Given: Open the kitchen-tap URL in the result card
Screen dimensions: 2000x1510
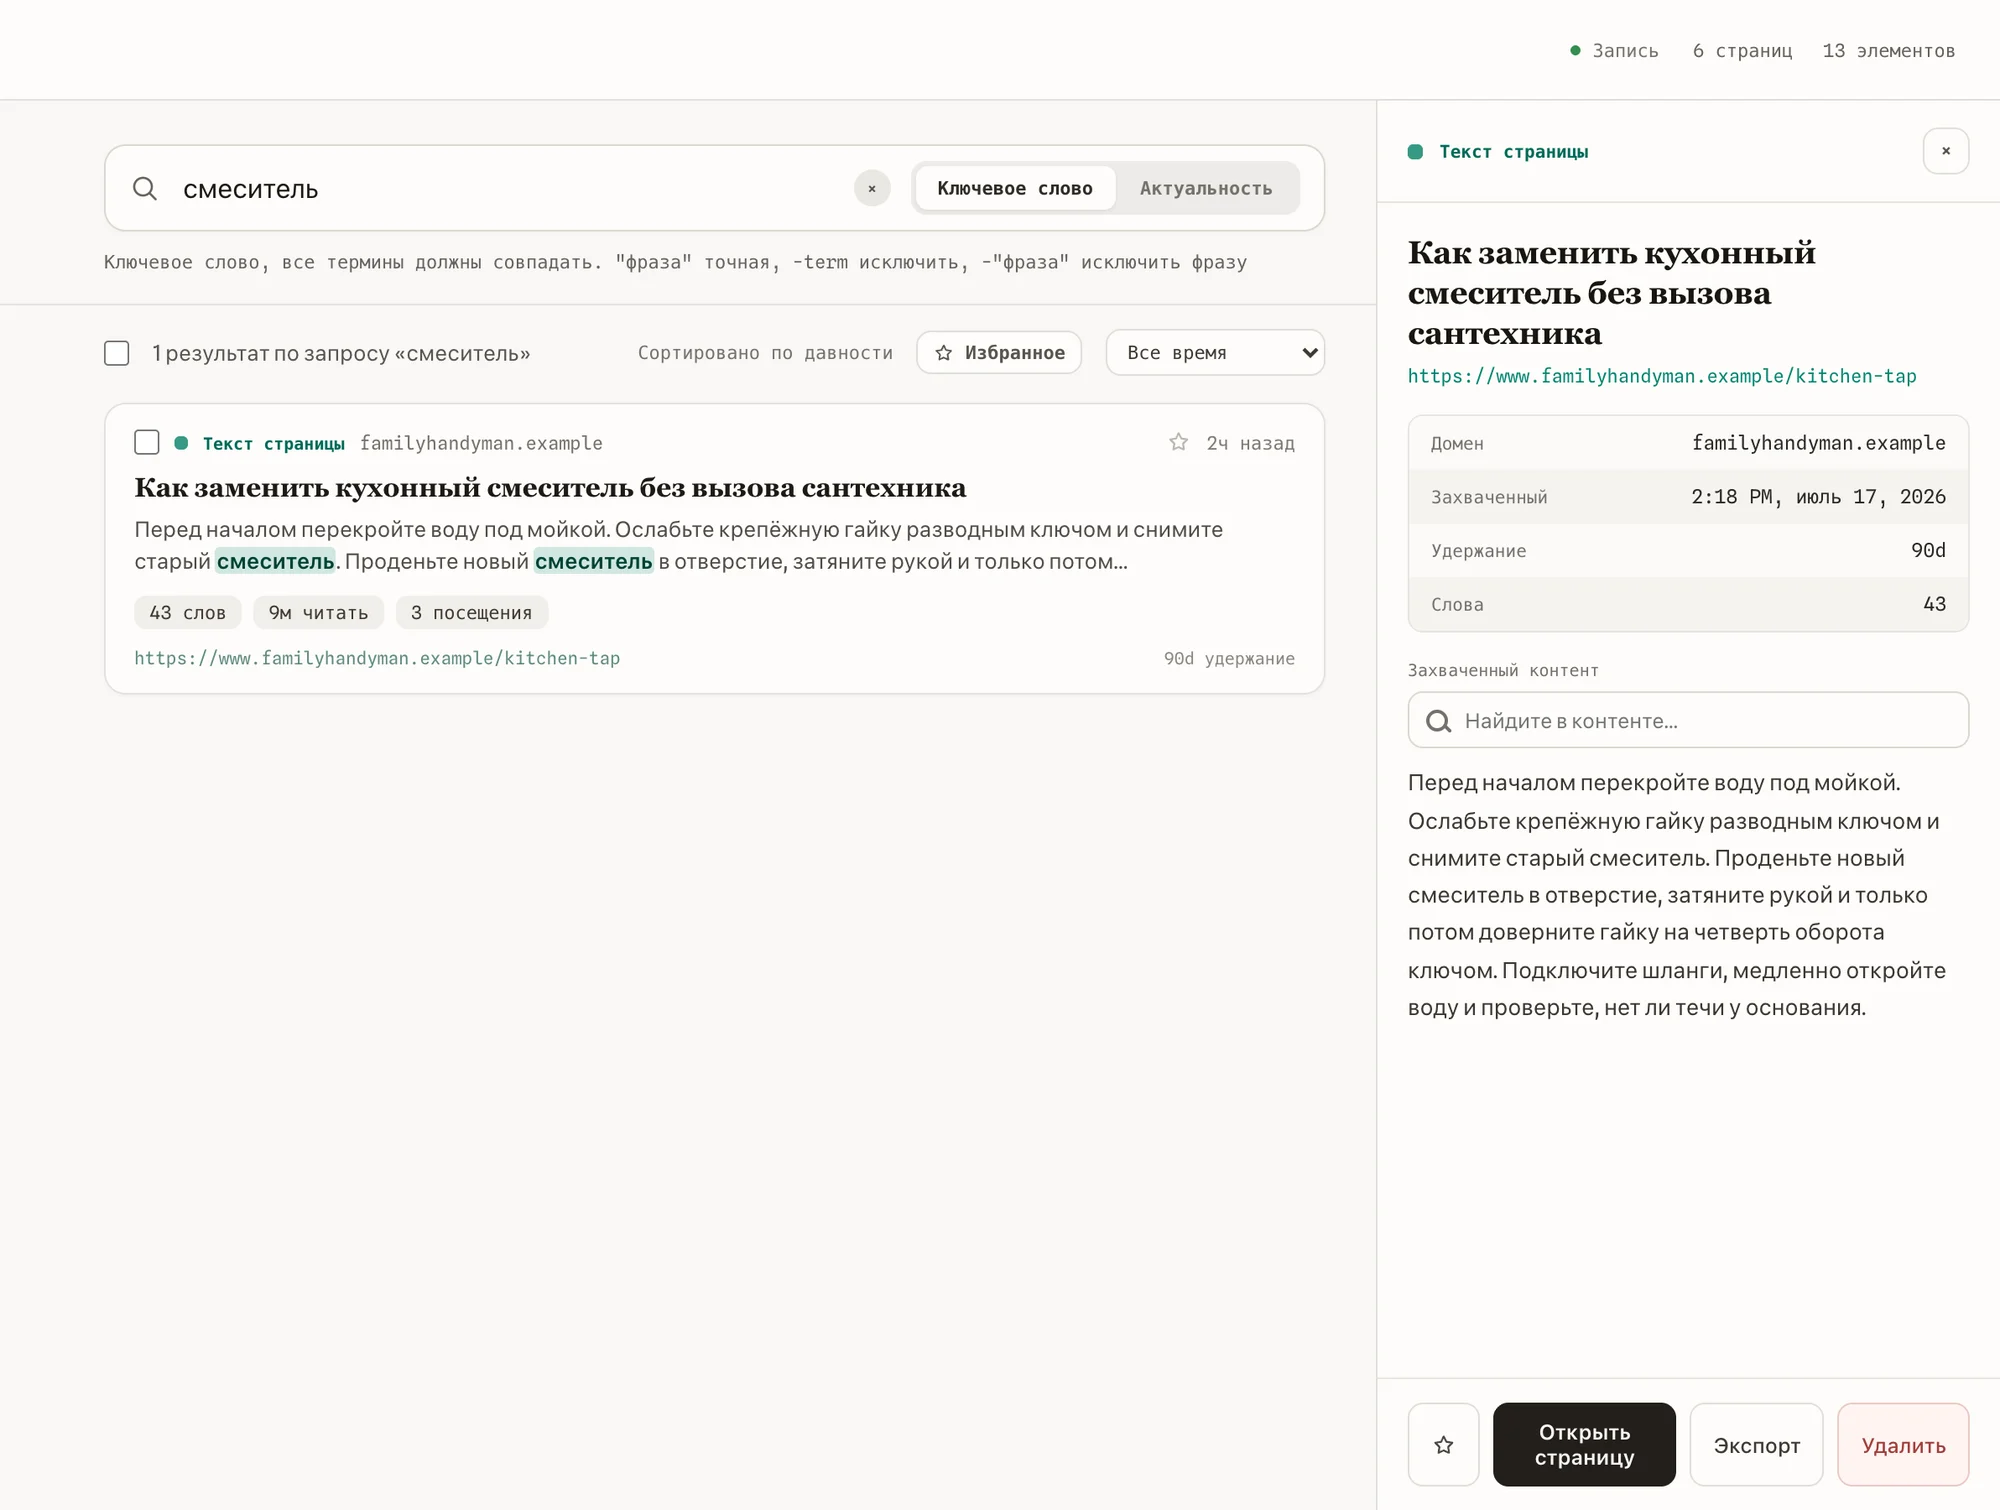Looking at the screenshot, I should point(377,658).
